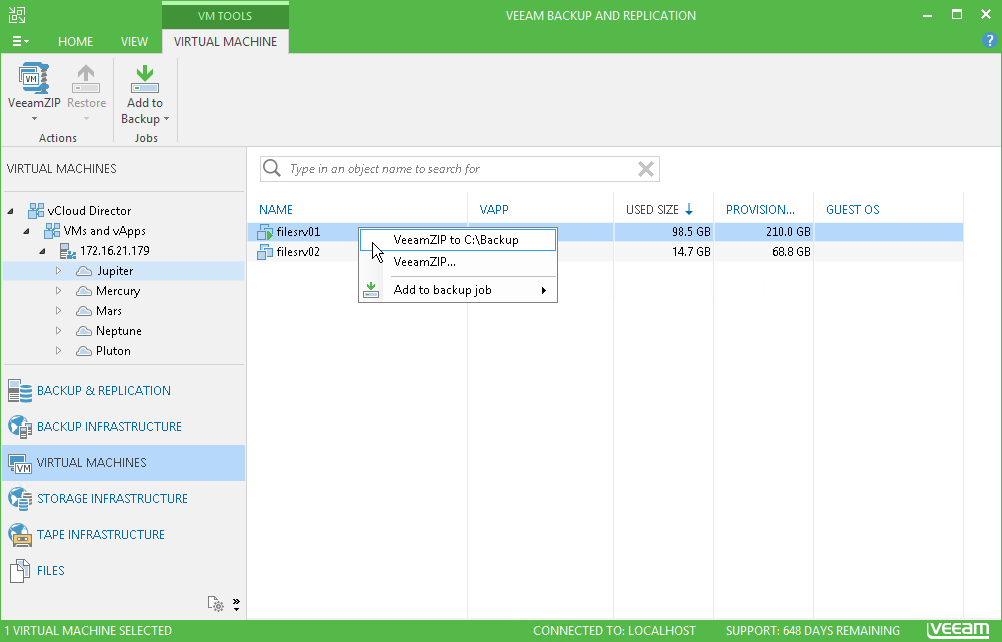Click the Backup Infrastructure navigation icon
The height and width of the screenshot is (642, 1002).
tap(20, 427)
